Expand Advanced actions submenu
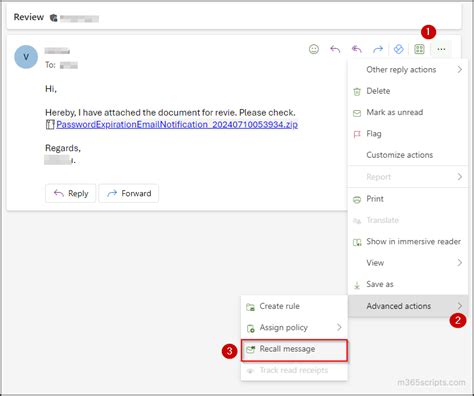Viewport: 474px width, 396px height. point(408,306)
